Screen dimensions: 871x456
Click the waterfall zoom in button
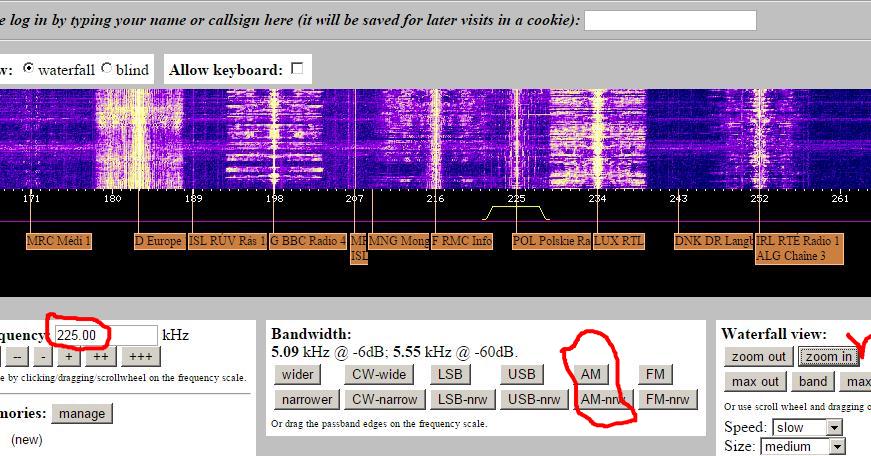(x=829, y=357)
